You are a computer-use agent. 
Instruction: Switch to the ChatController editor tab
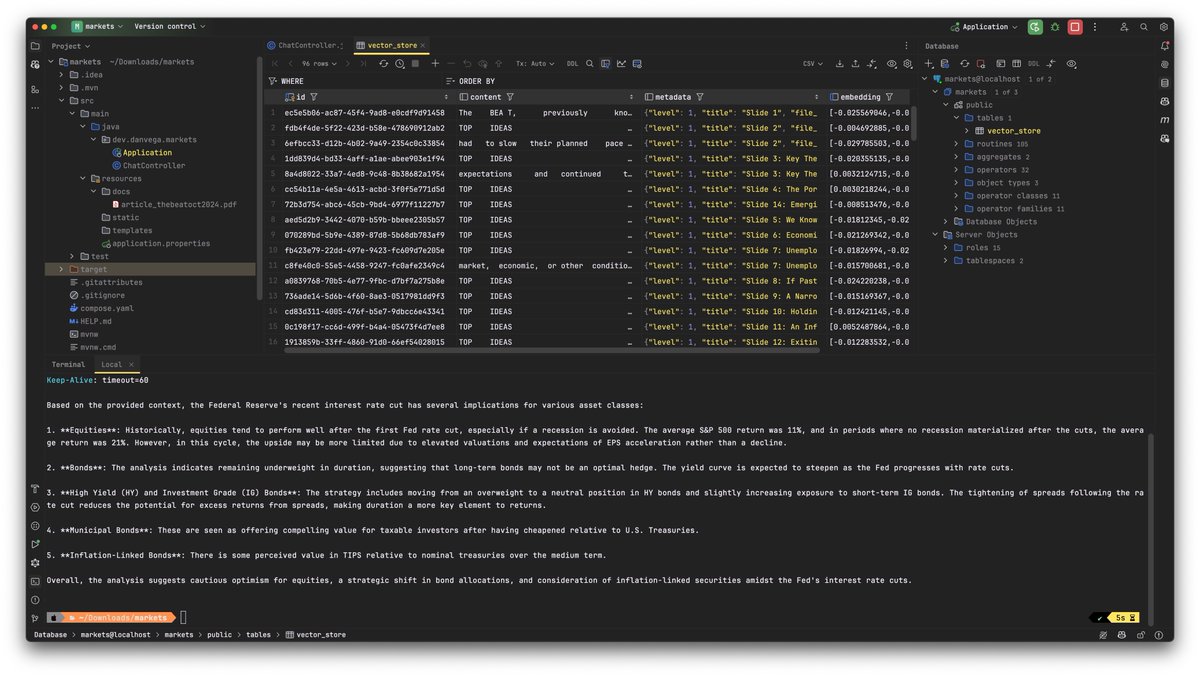(304, 45)
